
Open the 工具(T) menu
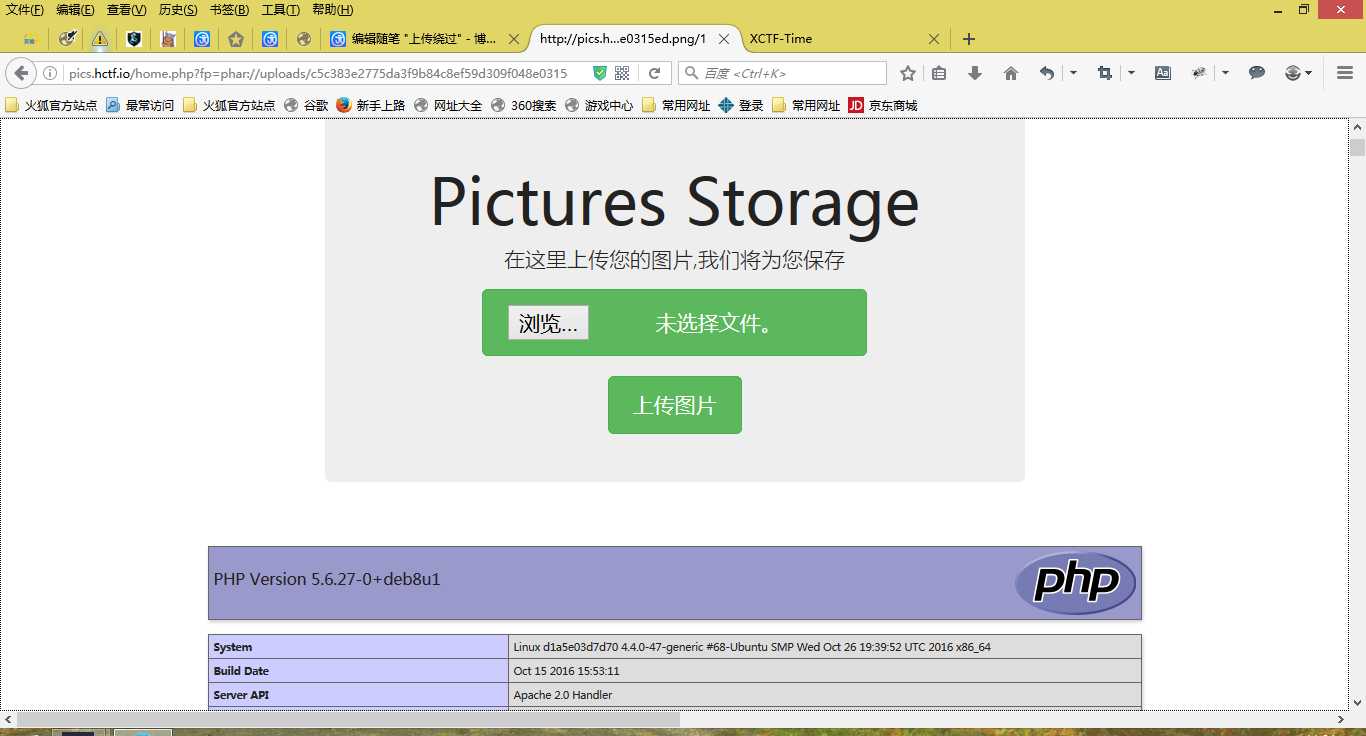(280, 10)
